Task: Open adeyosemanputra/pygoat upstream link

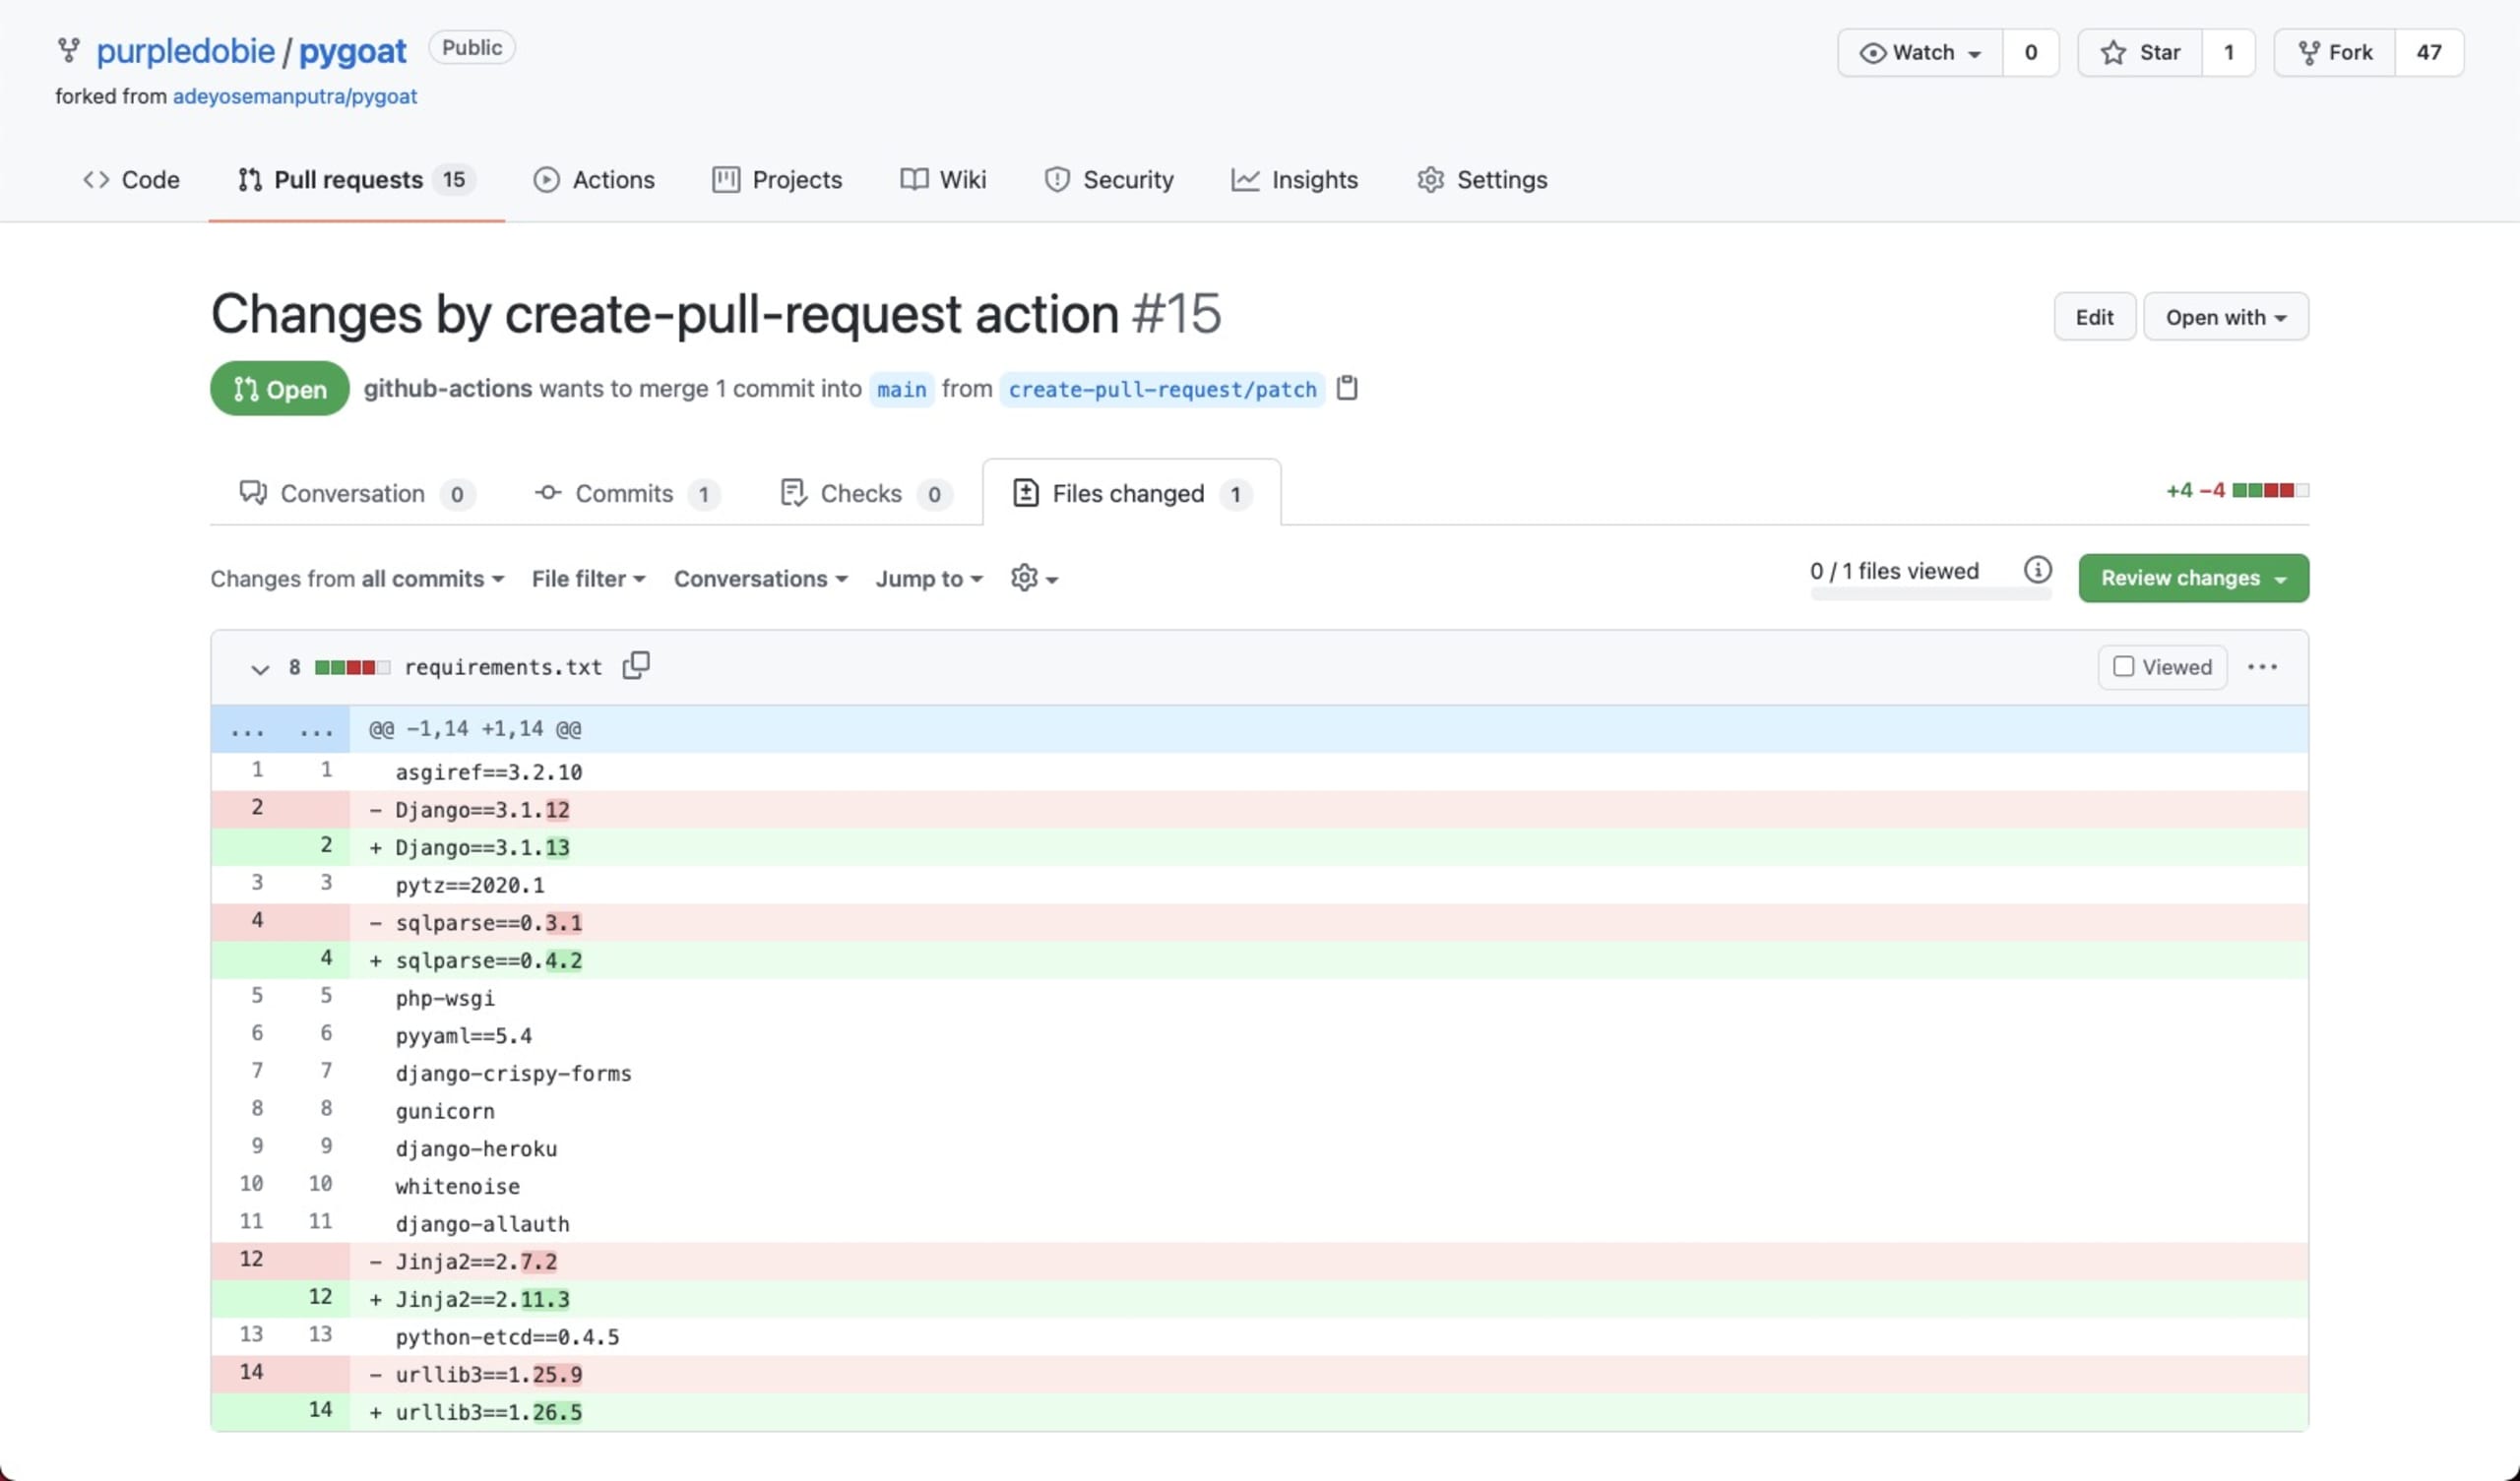Action: [295, 96]
